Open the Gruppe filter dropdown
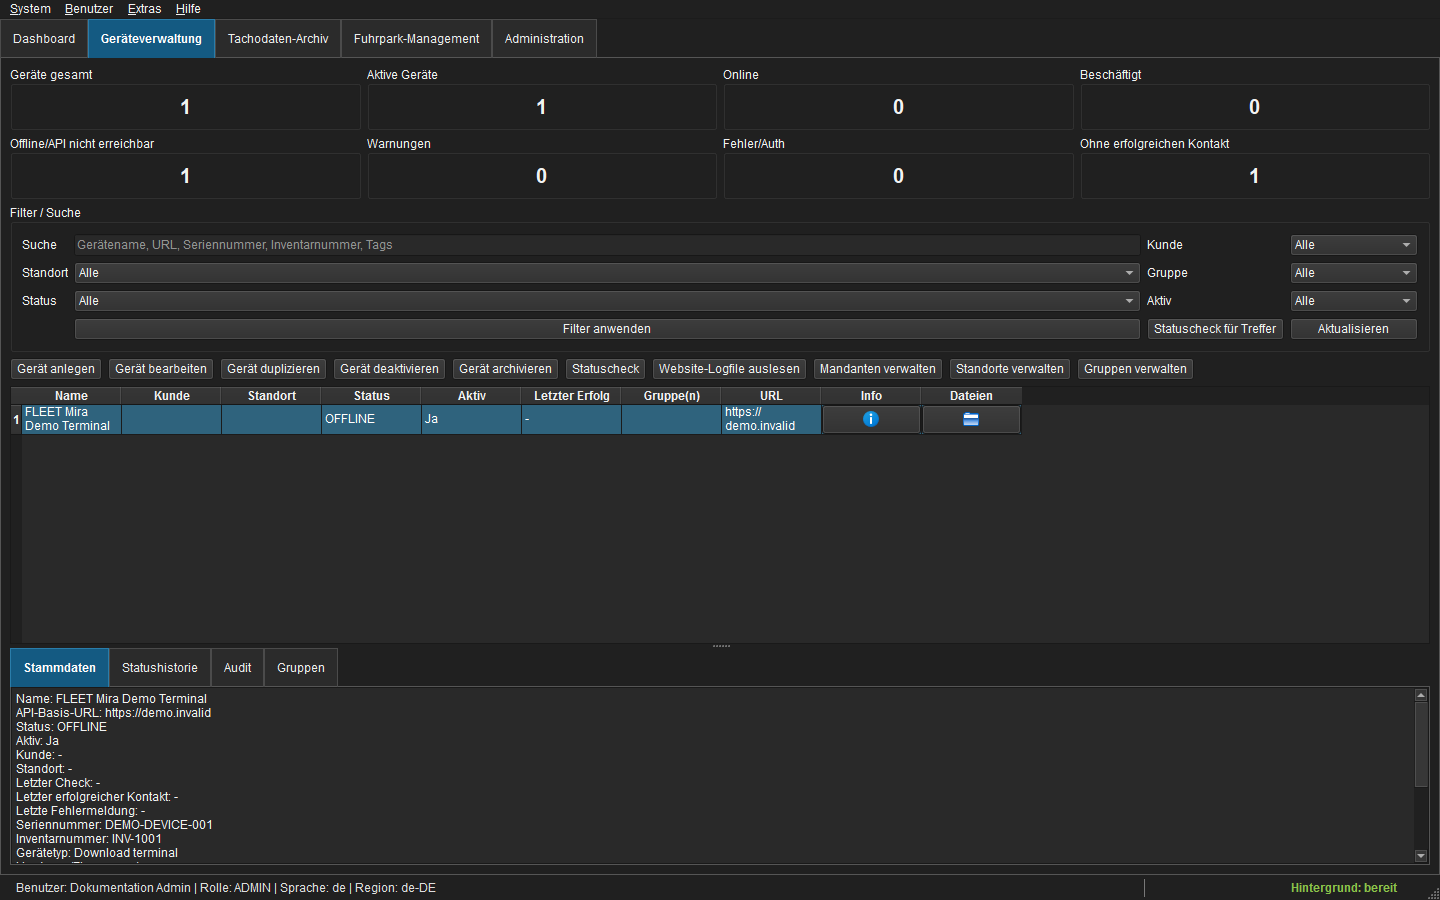 (1353, 273)
